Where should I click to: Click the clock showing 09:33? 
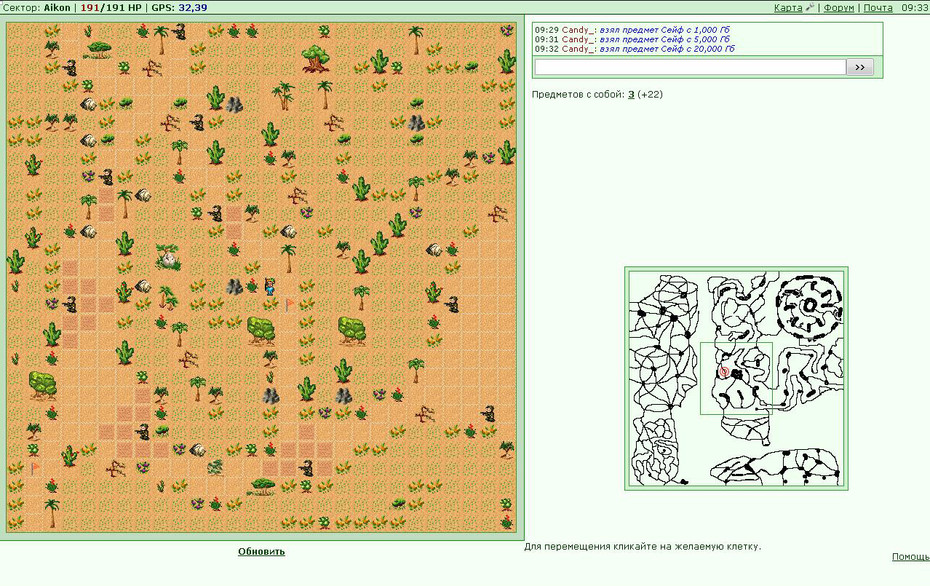click(x=915, y=8)
